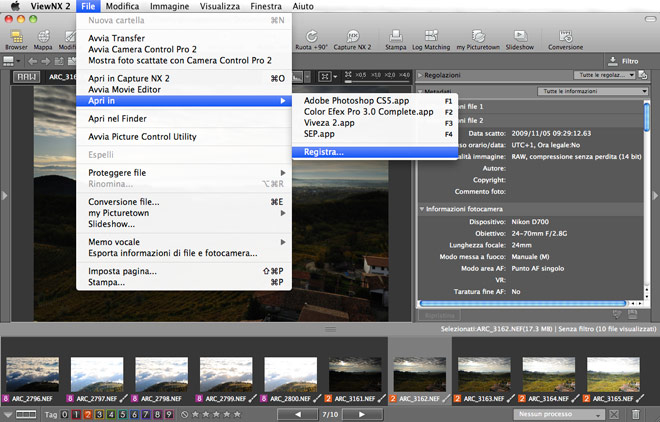Click the forward navigation arrow
Image resolution: width=660 pixels, height=422 pixels.
pos(45,61)
